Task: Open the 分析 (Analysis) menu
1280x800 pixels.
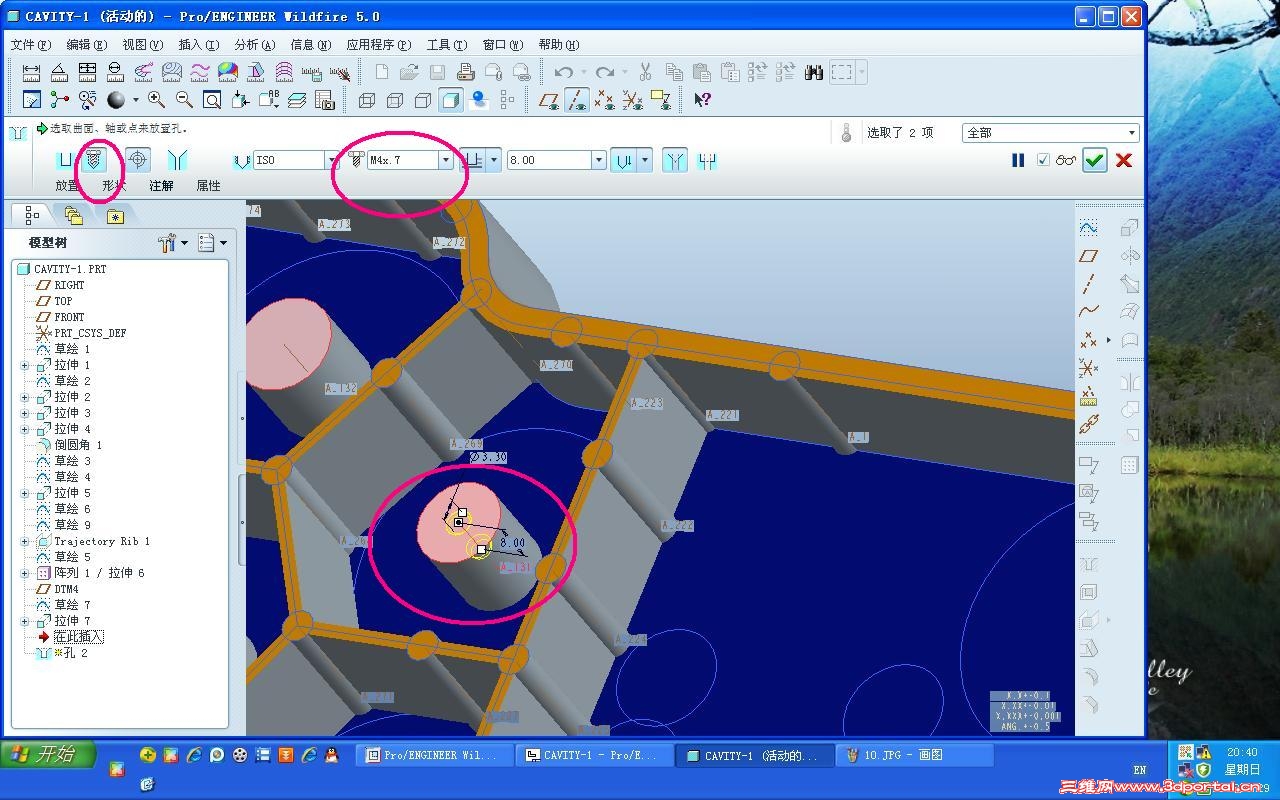Action: tap(254, 44)
